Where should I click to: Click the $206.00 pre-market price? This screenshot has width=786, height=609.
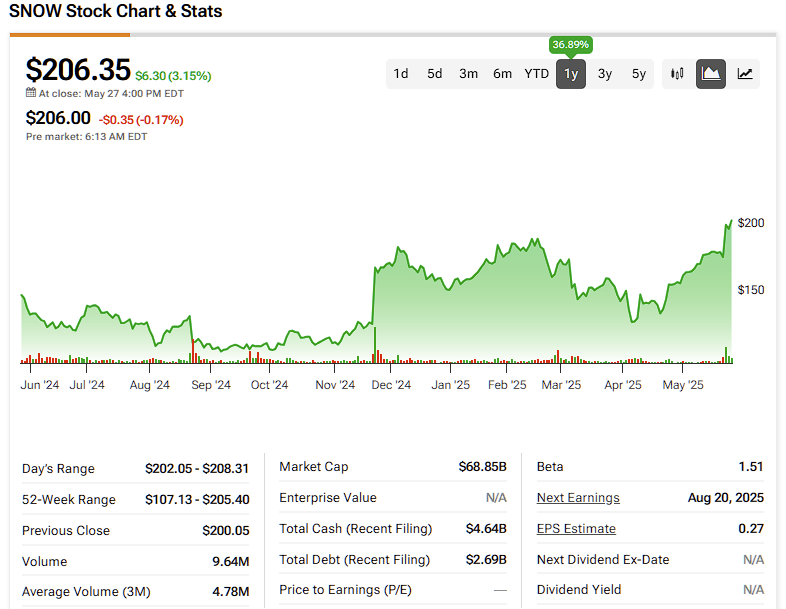click(x=58, y=118)
